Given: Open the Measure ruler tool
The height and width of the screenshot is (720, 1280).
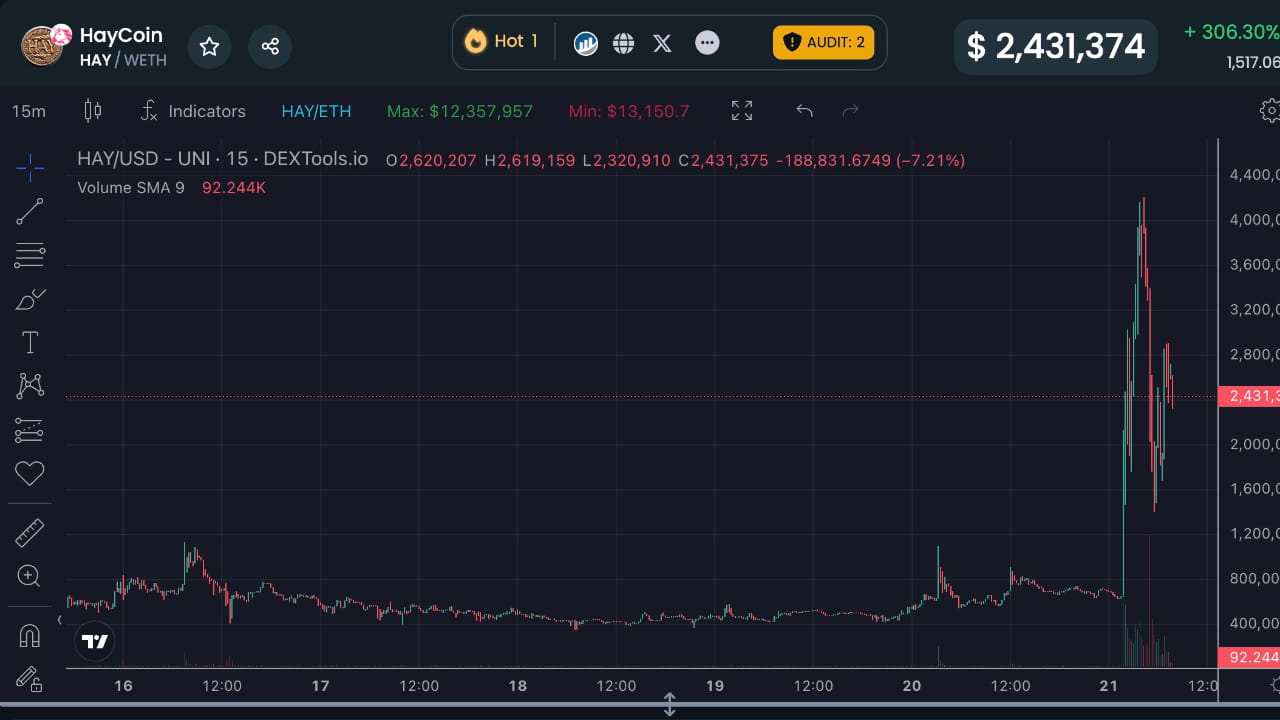Looking at the screenshot, I should [30, 531].
